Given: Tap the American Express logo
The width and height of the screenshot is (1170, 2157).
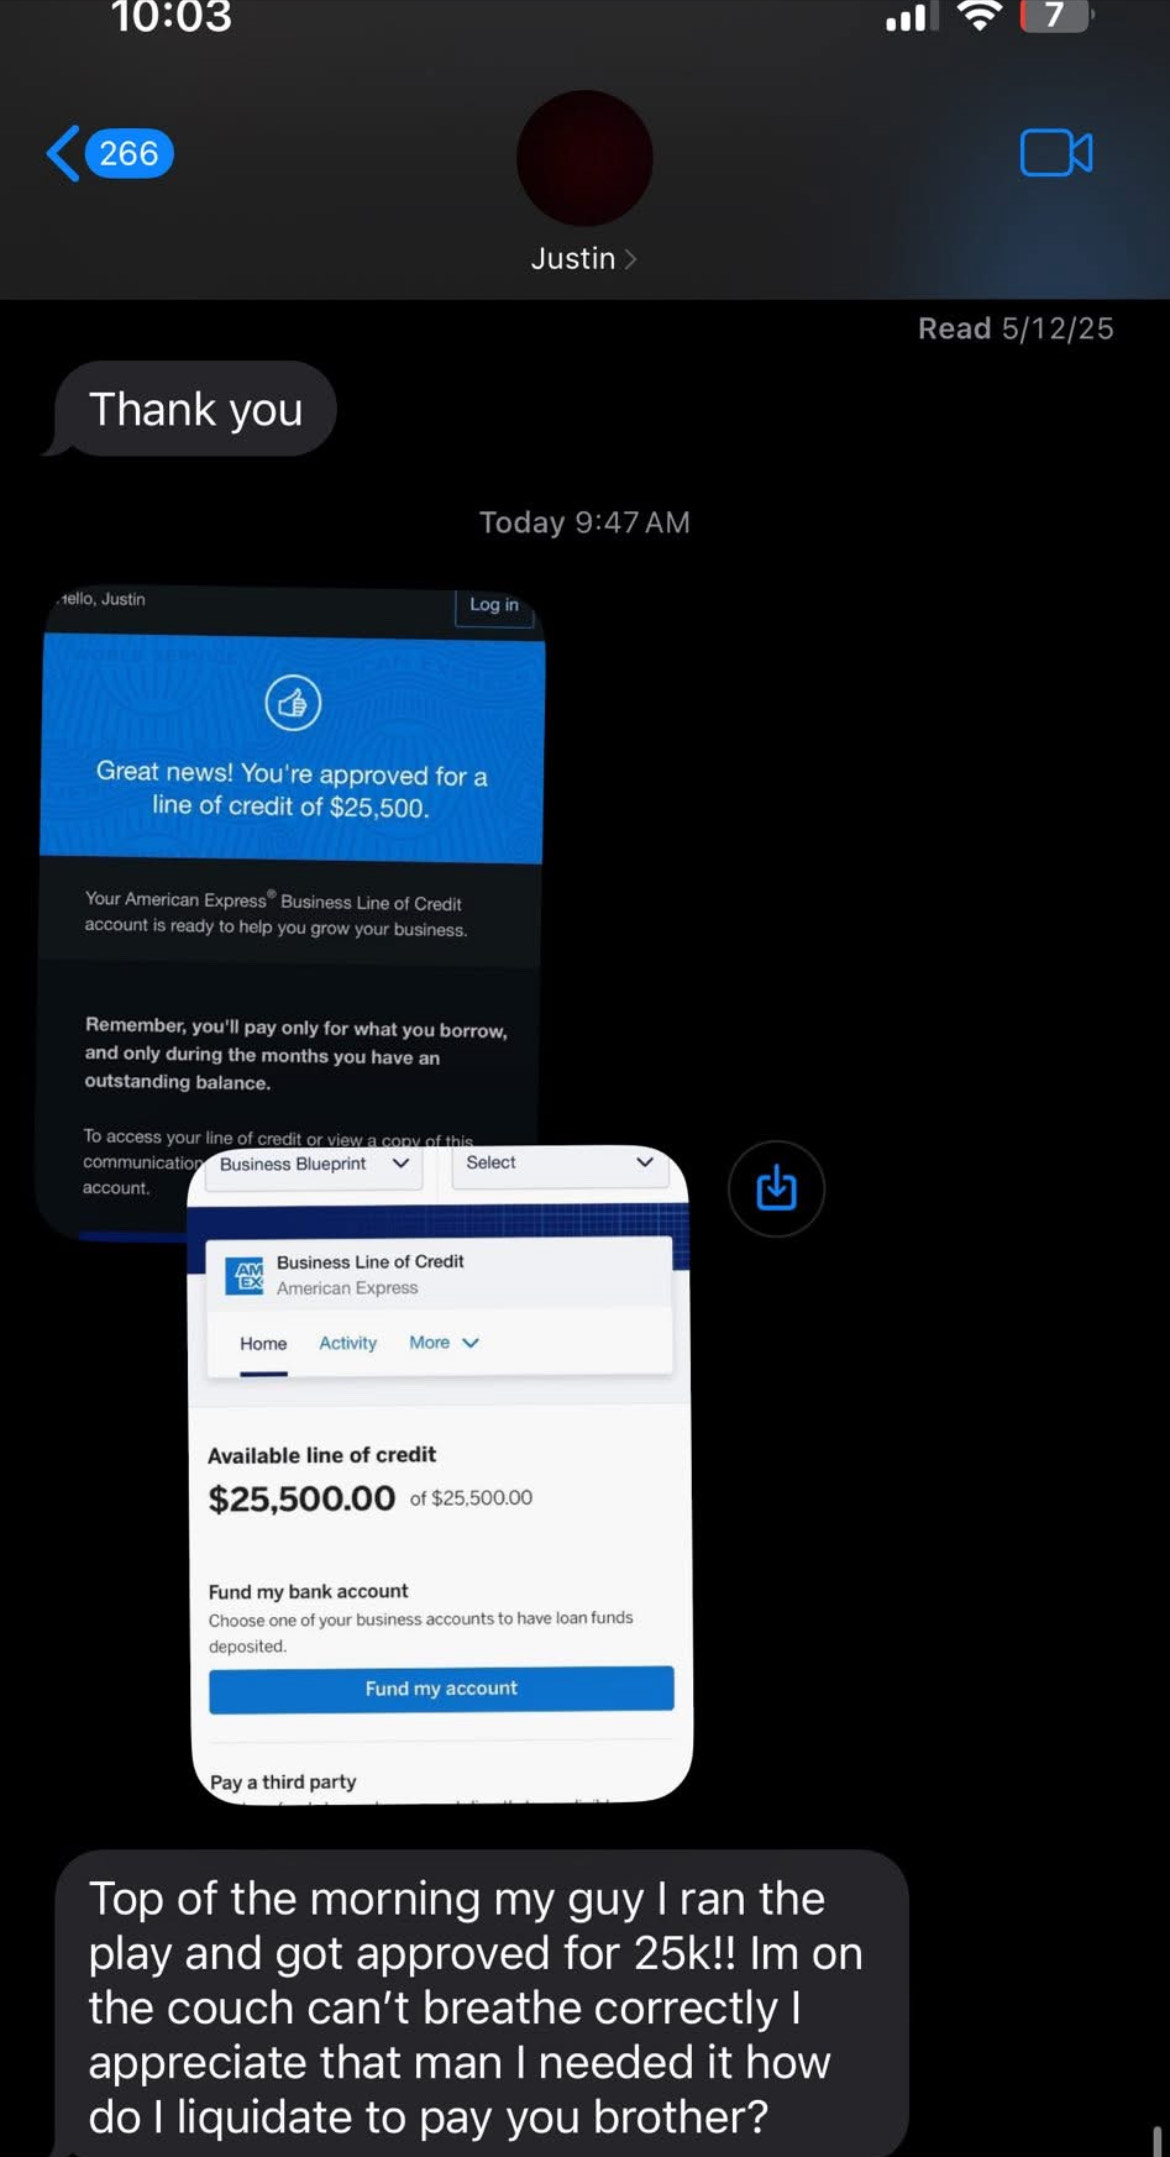Looking at the screenshot, I should click(x=245, y=1275).
